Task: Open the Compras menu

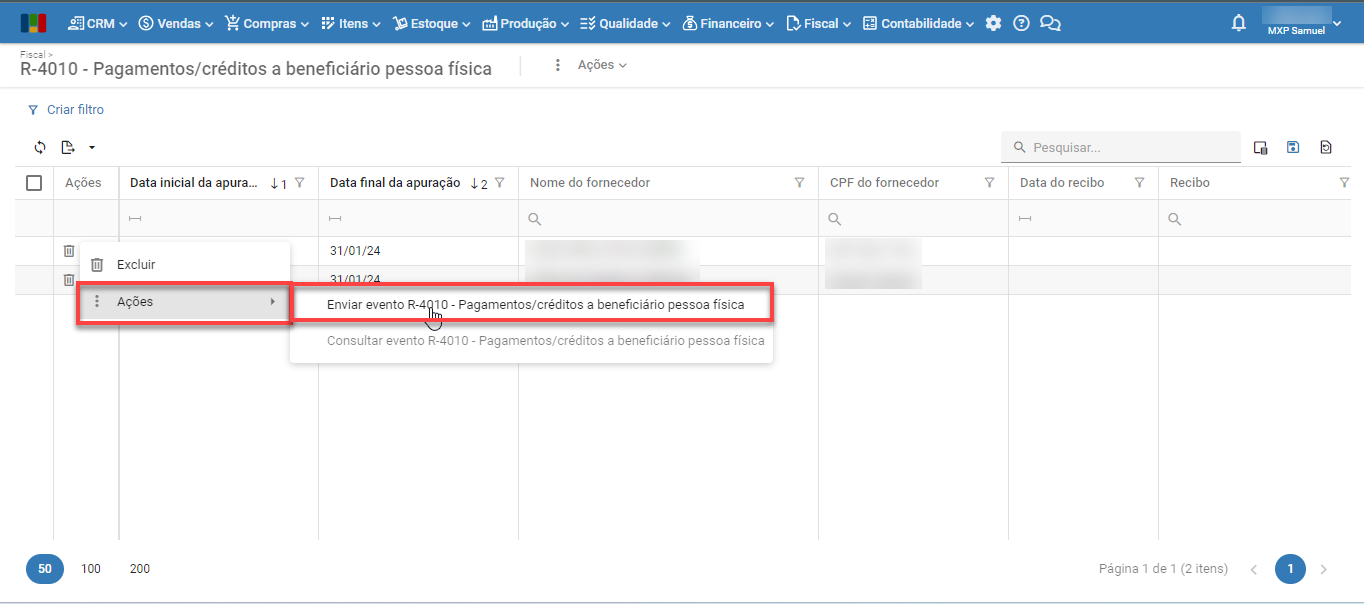Action: point(267,23)
